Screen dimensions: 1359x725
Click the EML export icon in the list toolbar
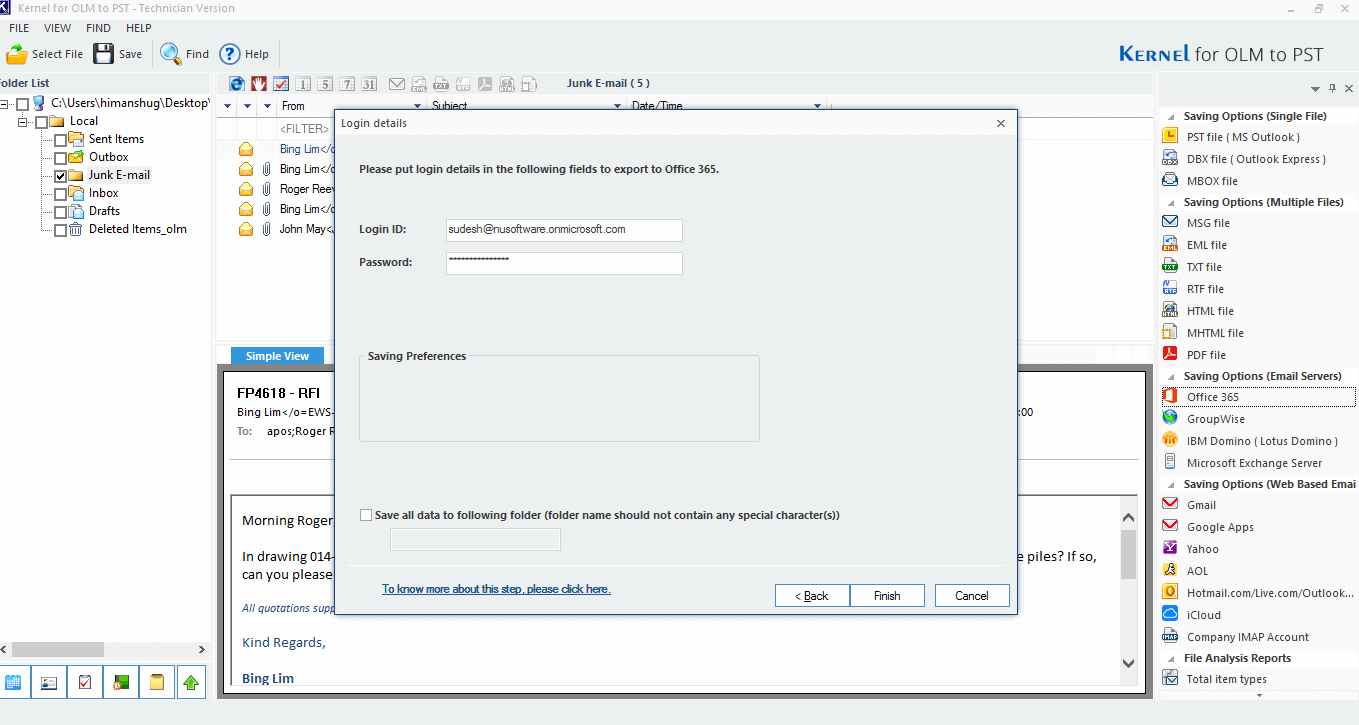point(419,84)
